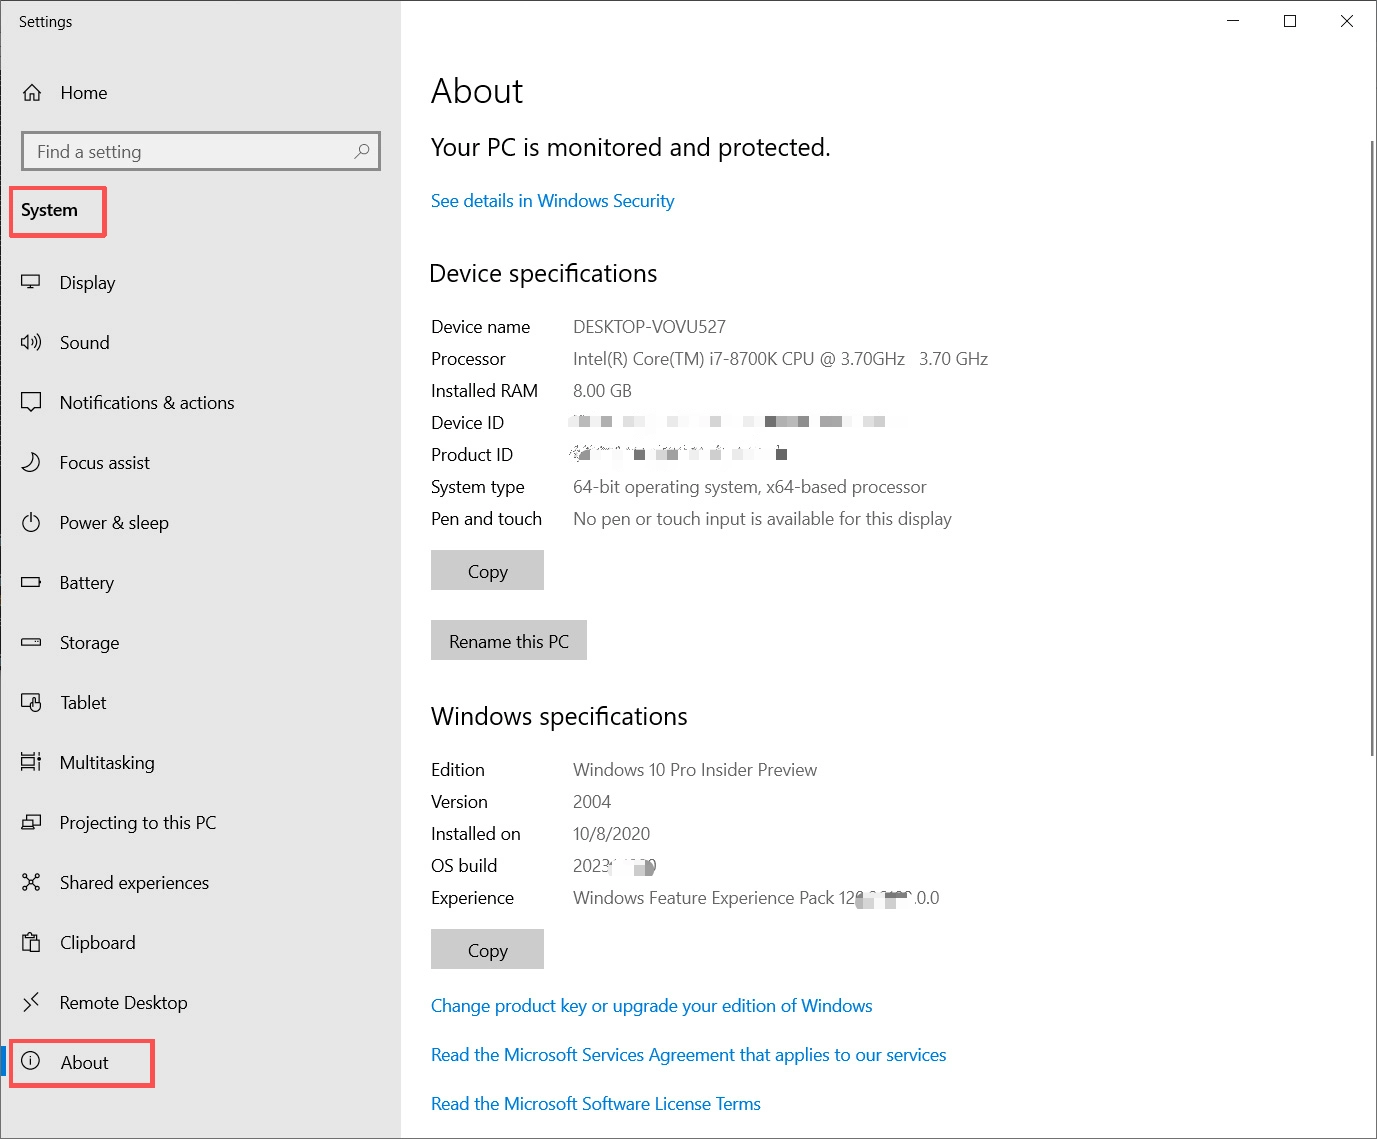
Task: Click the Home house icon
Action: click(x=32, y=93)
